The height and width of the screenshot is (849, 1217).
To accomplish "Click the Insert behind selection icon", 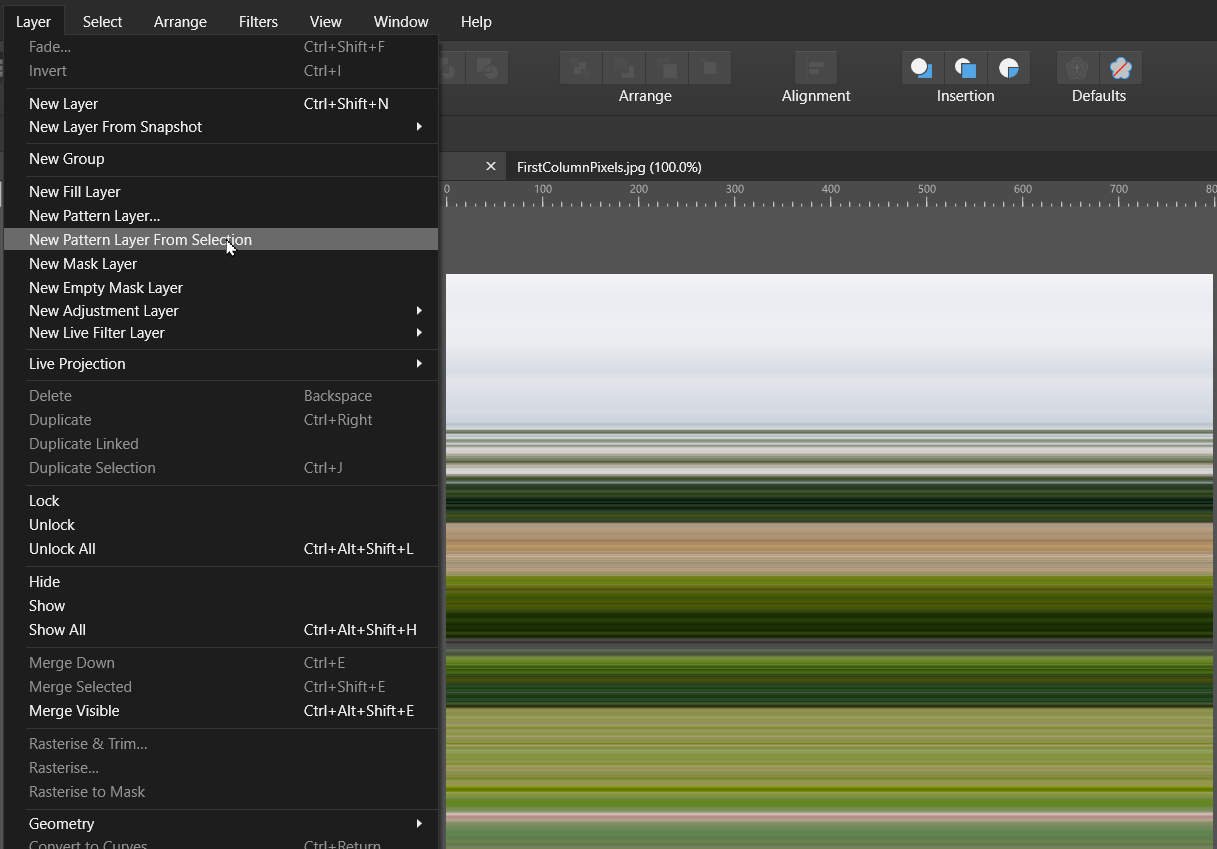I will coord(922,68).
